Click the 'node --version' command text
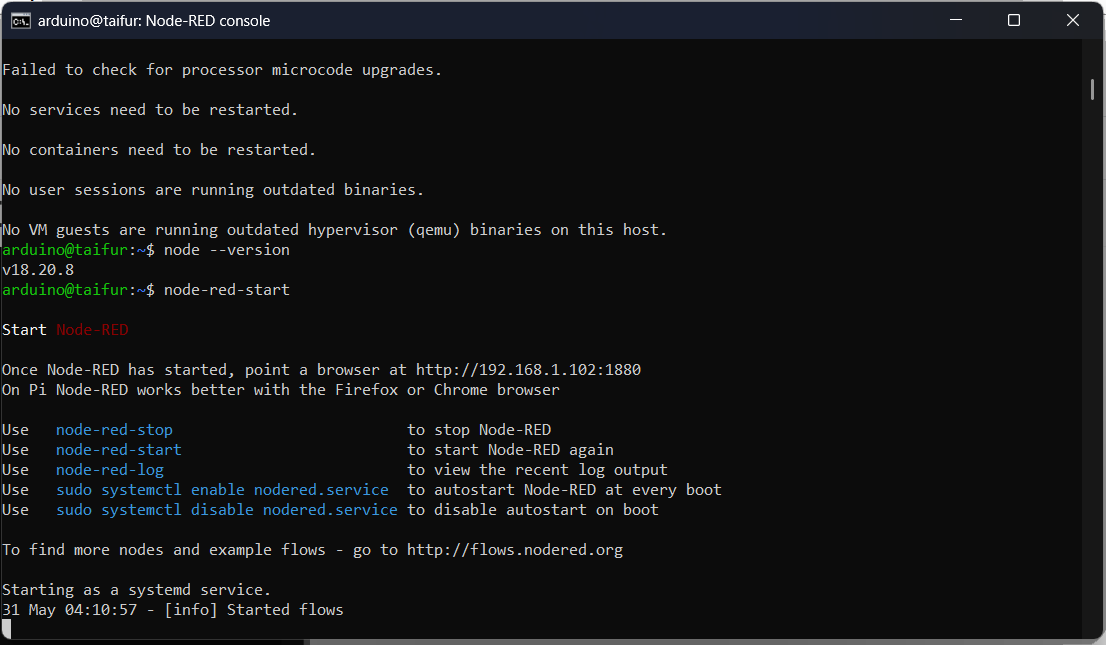 pos(226,250)
